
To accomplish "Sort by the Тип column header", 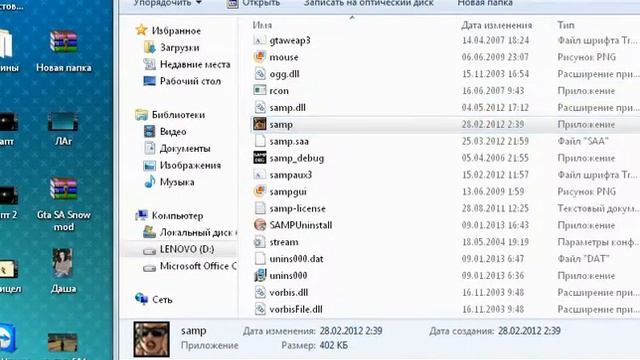I will point(566,25).
